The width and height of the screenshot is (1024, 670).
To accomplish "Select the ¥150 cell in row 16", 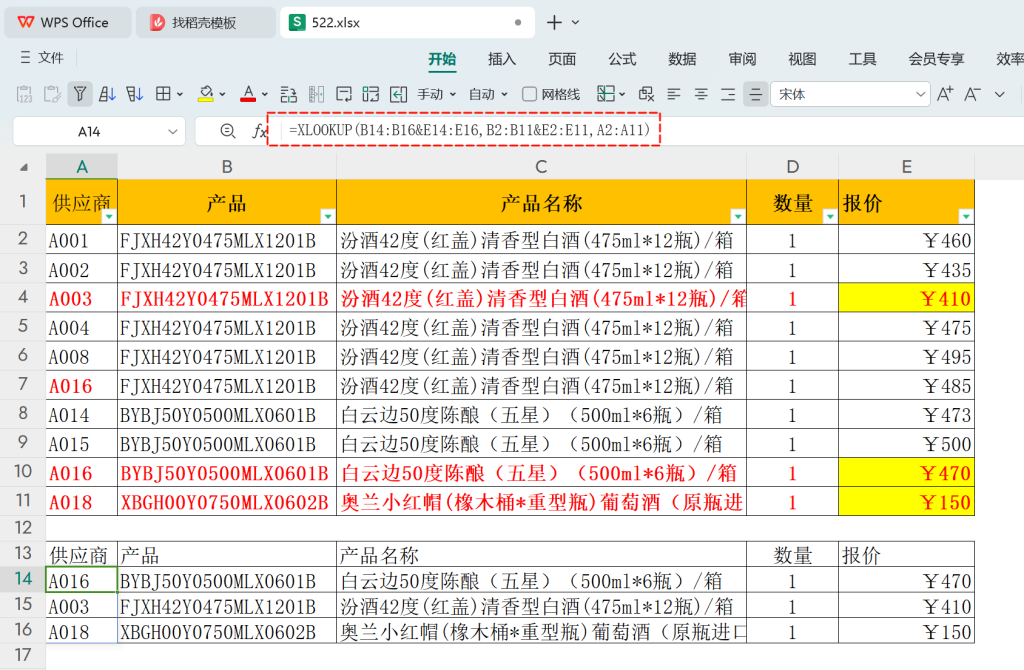I will coord(906,631).
